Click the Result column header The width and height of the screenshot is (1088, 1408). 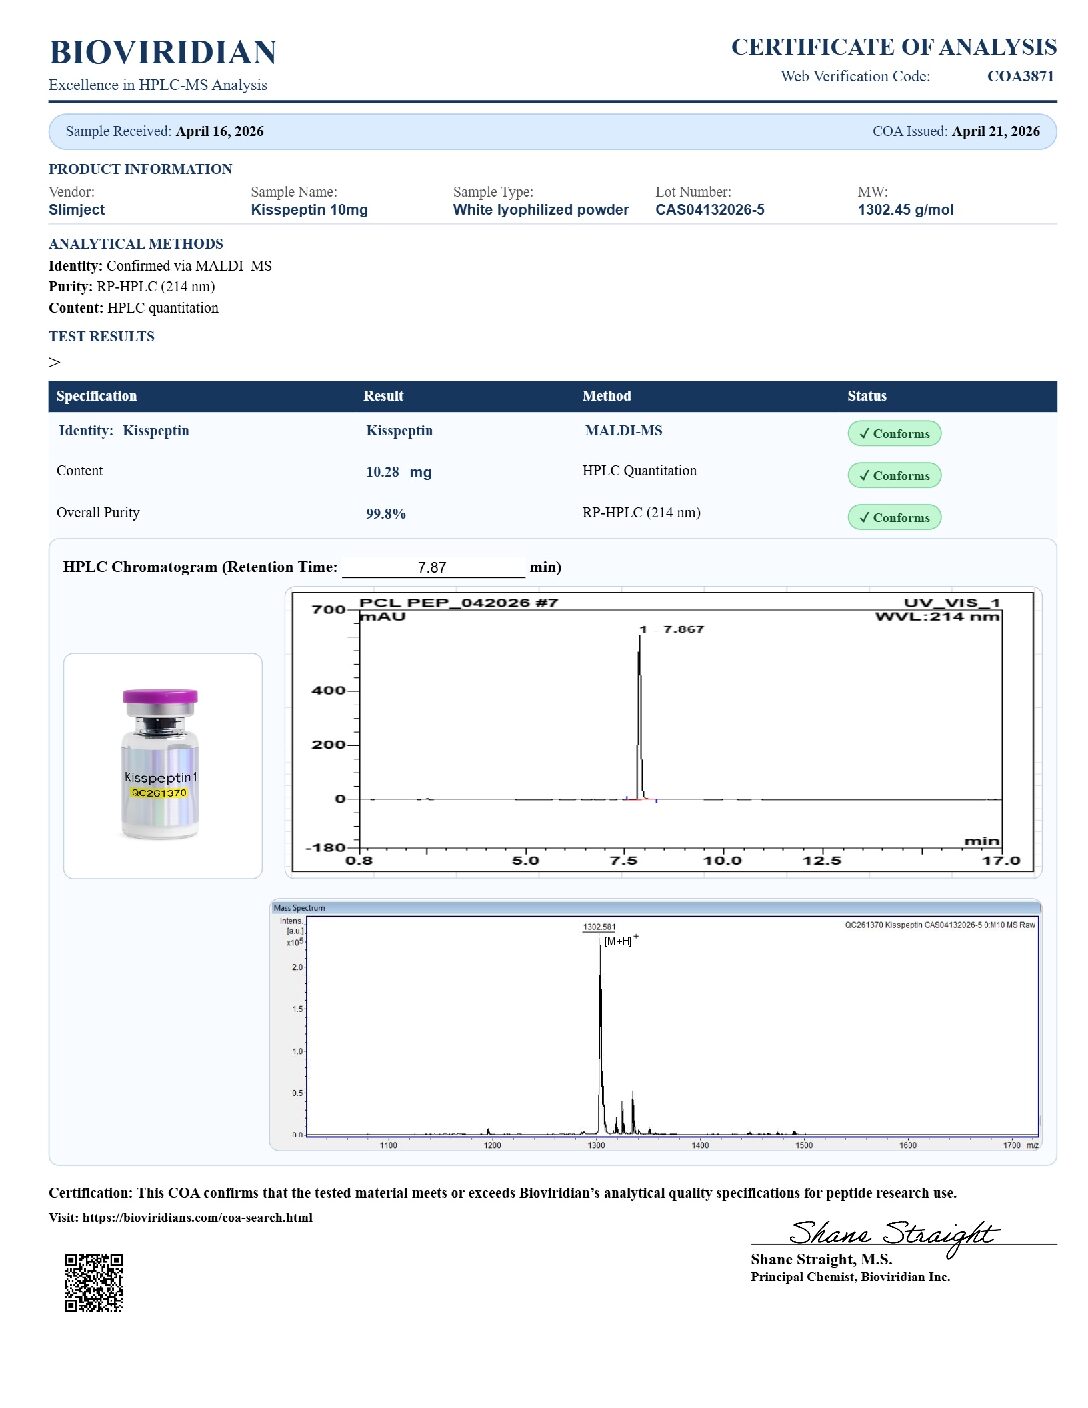tap(384, 396)
